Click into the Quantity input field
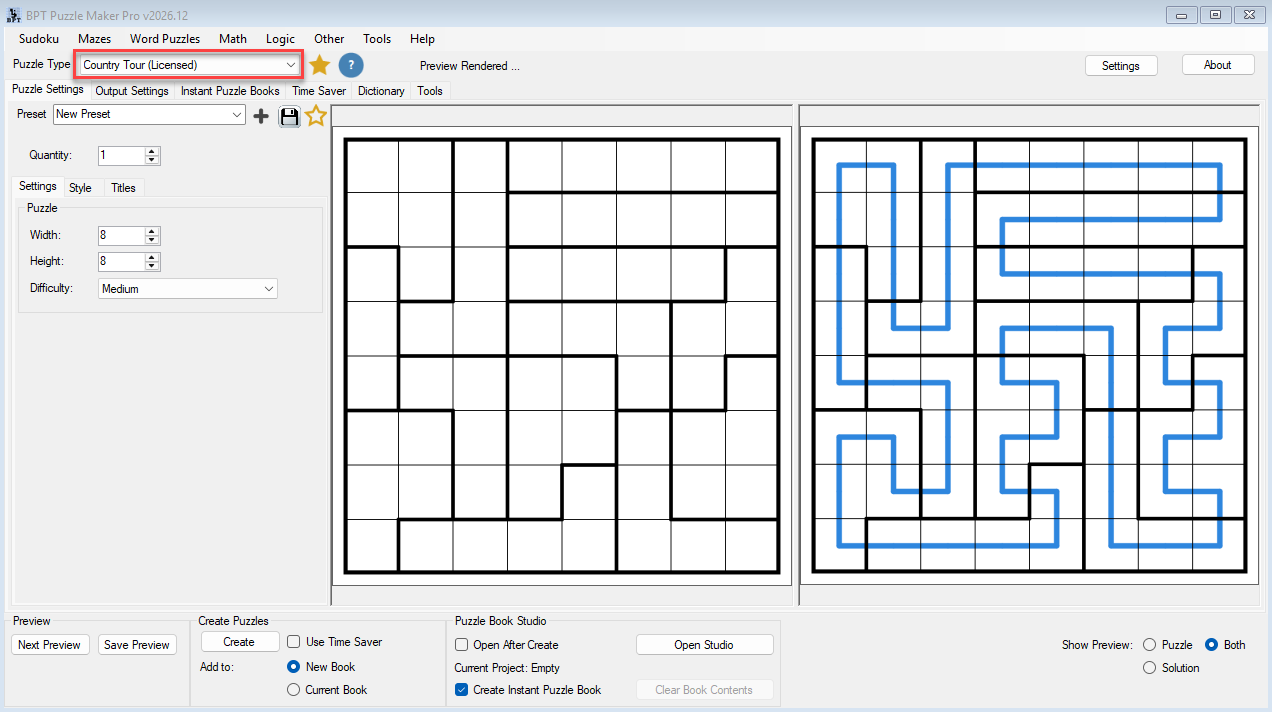 121,156
